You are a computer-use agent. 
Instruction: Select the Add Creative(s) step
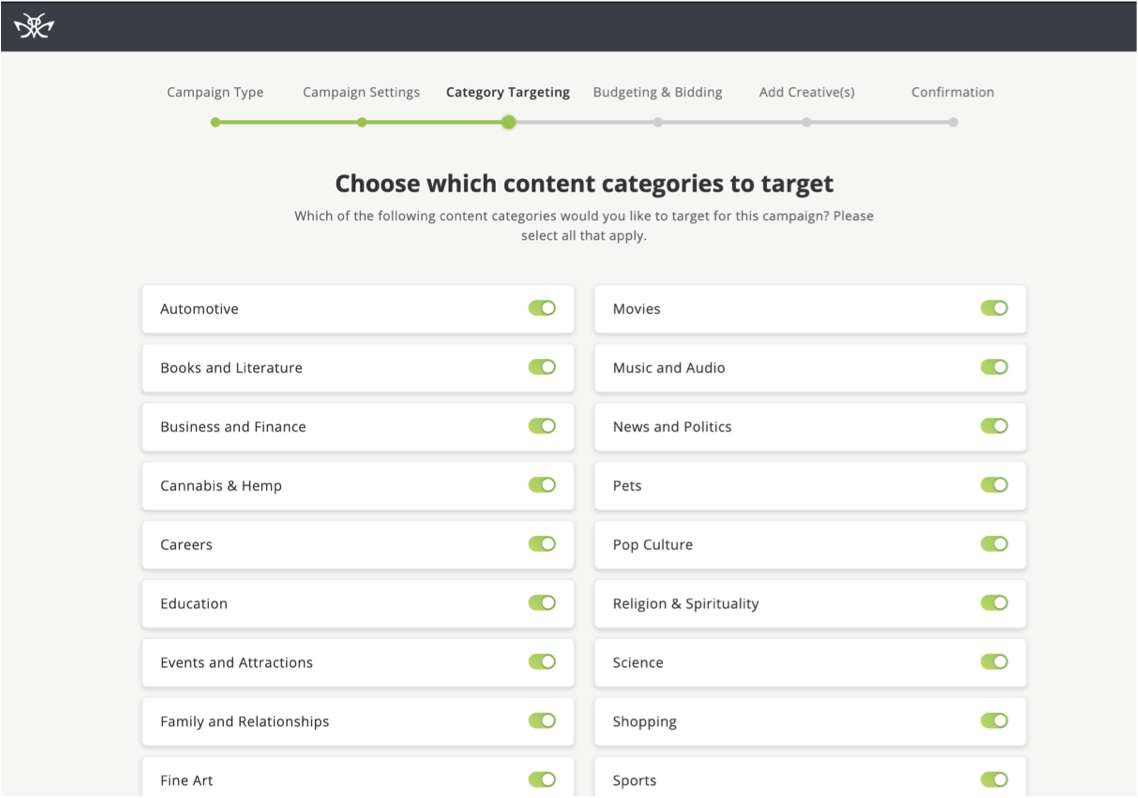click(x=806, y=92)
